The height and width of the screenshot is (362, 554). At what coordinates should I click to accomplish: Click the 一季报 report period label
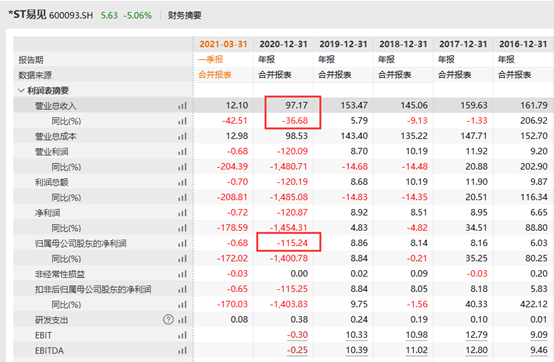pyautogui.click(x=211, y=59)
